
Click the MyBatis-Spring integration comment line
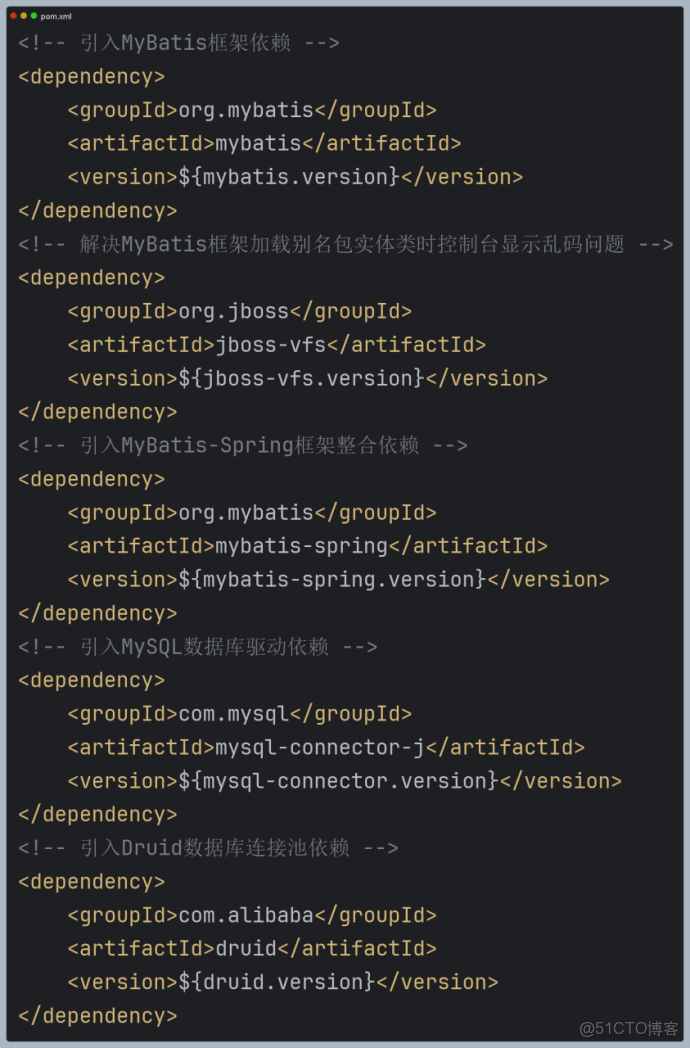pyautogui.click(x=243, y=445)
